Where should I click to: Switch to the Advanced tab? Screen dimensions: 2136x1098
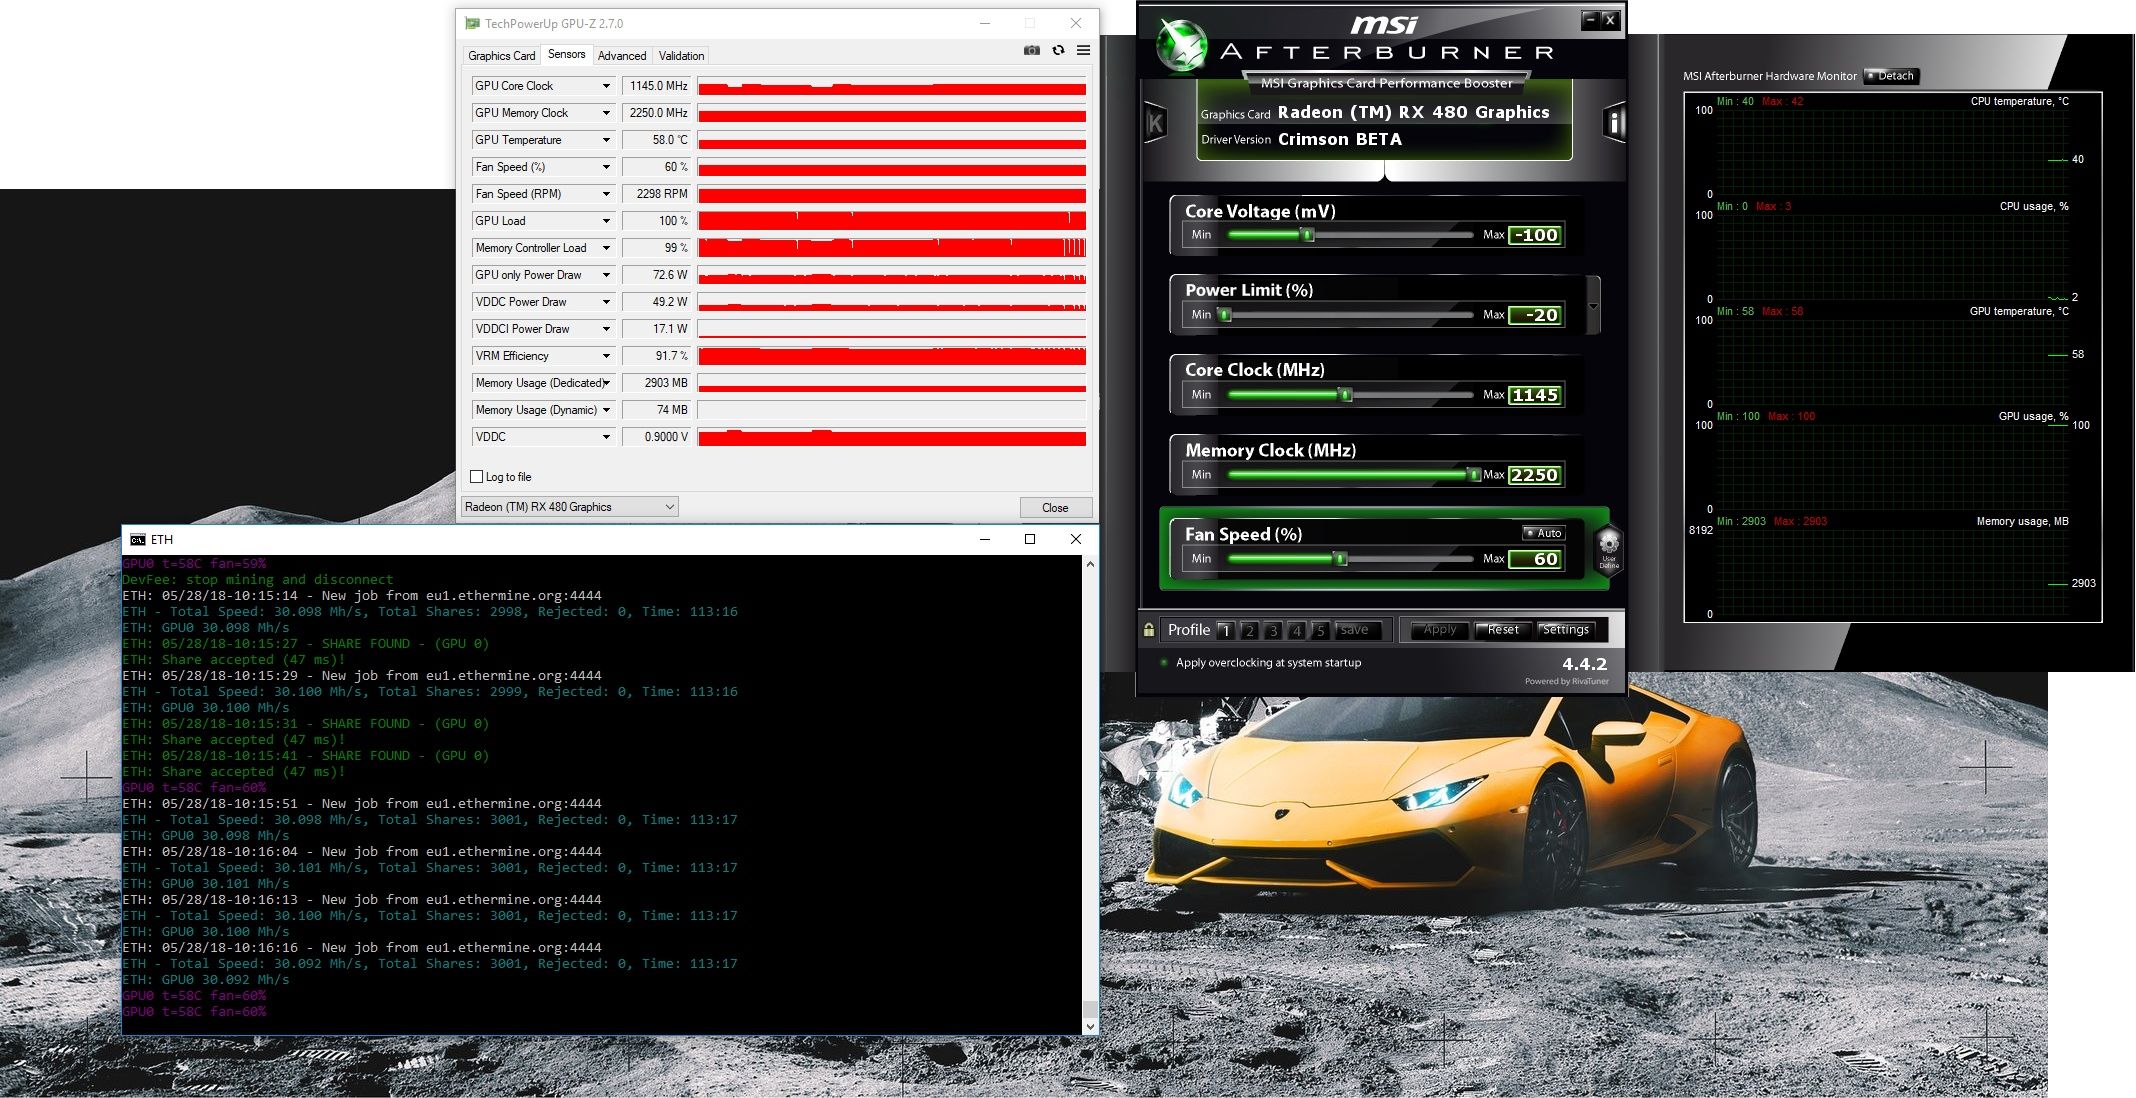click(621, 56)
